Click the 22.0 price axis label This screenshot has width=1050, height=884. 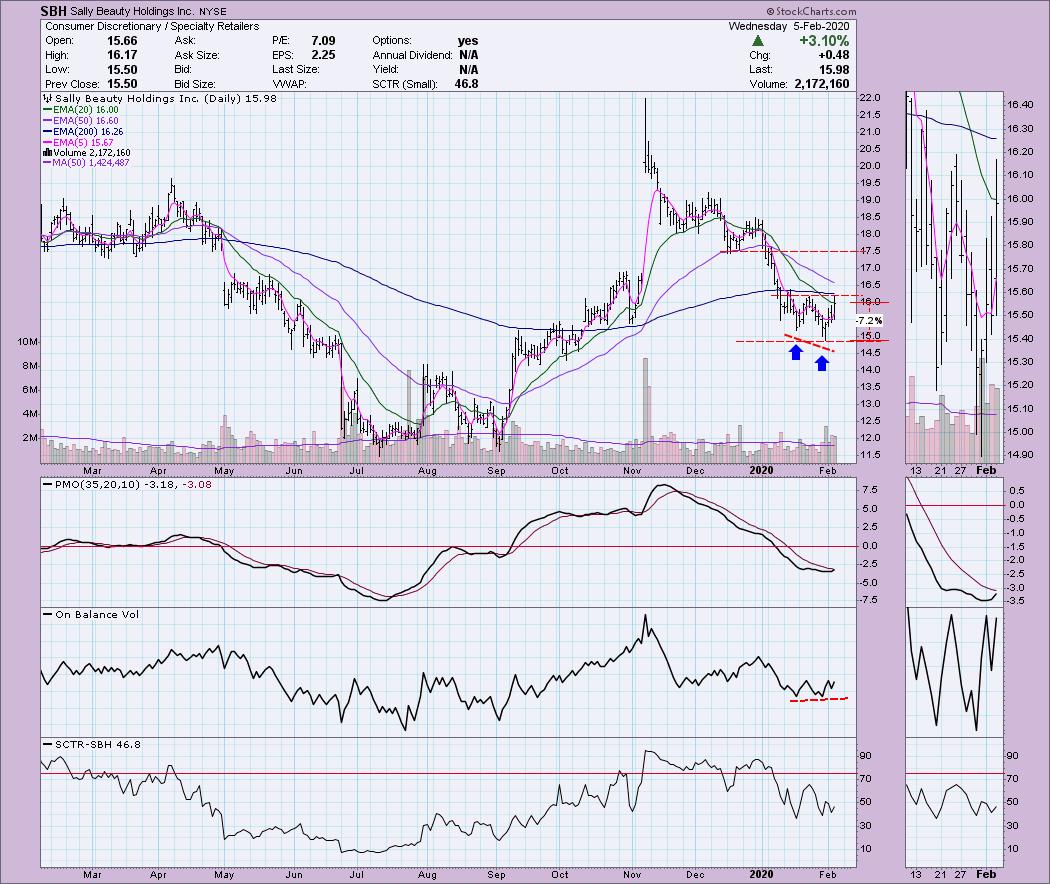[870, 98]
